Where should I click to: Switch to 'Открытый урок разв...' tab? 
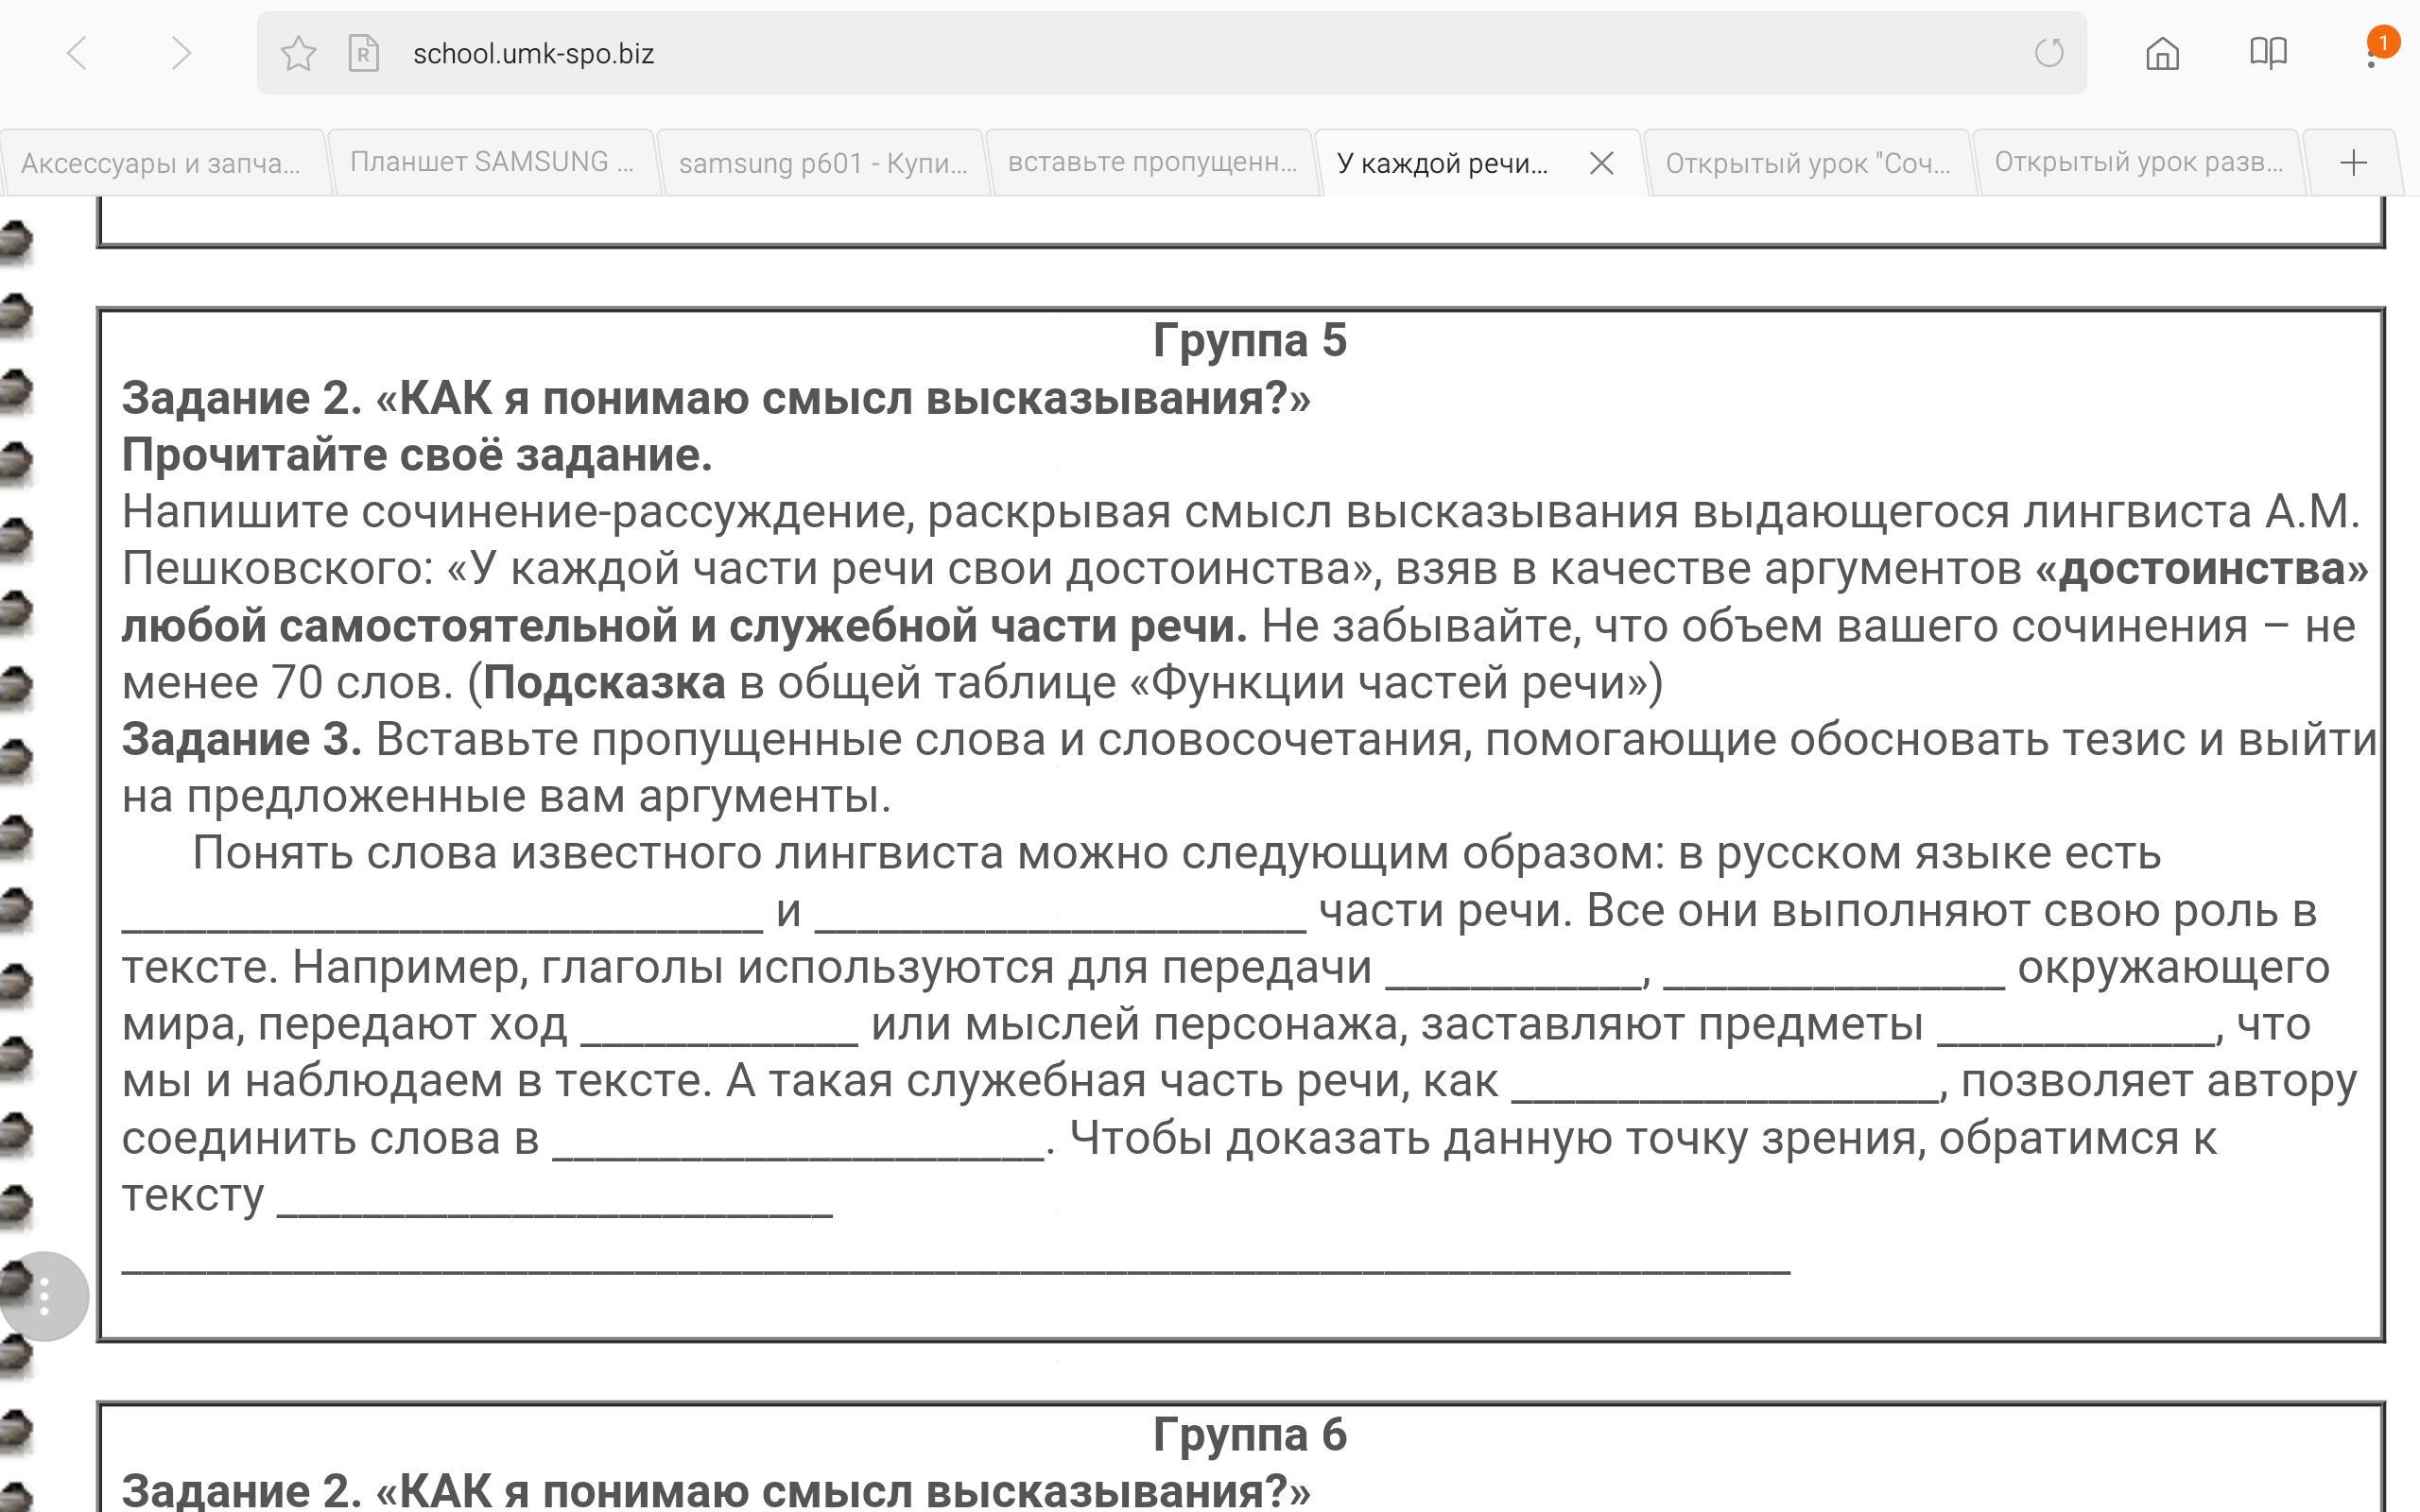pos(2138,163)
